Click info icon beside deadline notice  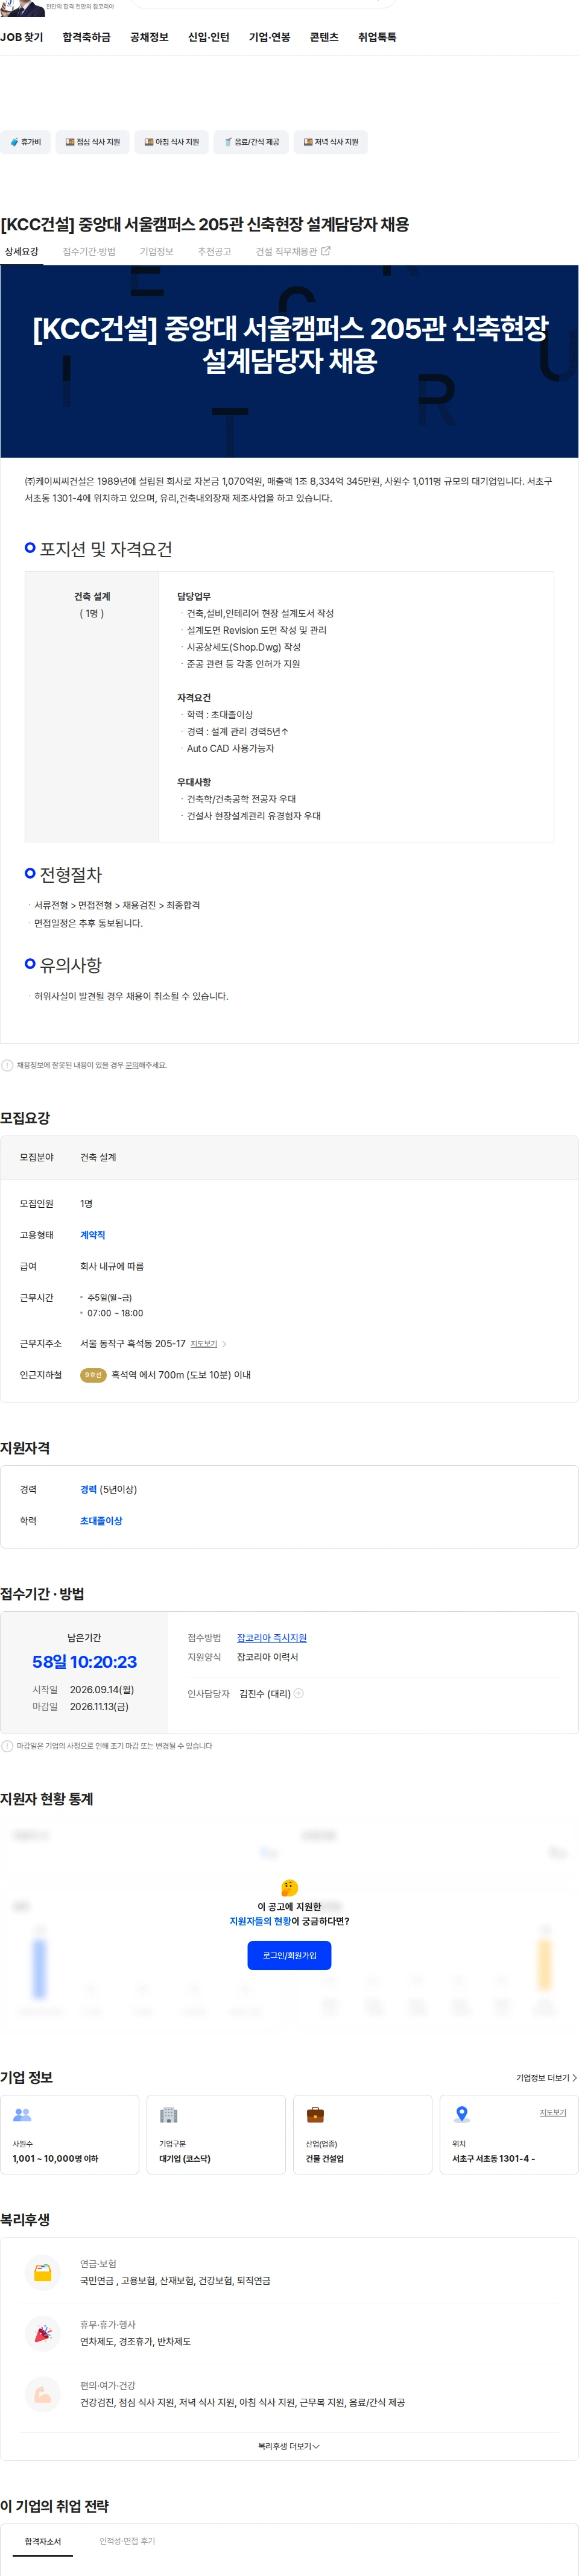click(7, 1746)
